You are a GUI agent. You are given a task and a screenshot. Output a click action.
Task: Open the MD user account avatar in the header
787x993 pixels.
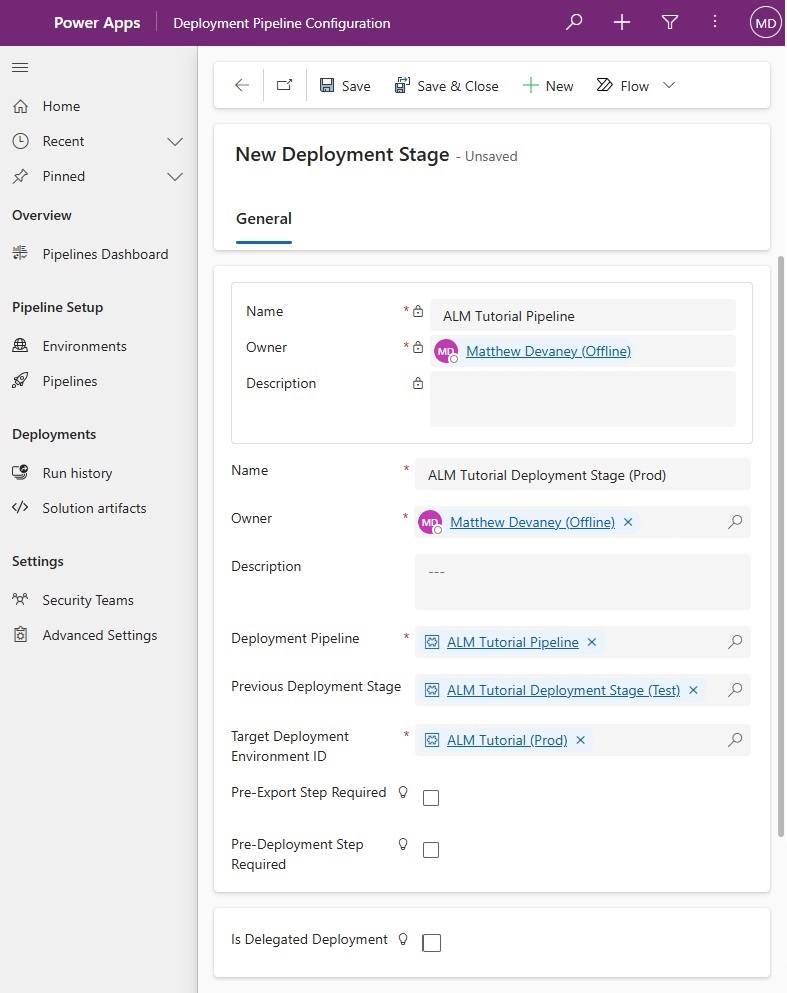click(x=765, y=23)
